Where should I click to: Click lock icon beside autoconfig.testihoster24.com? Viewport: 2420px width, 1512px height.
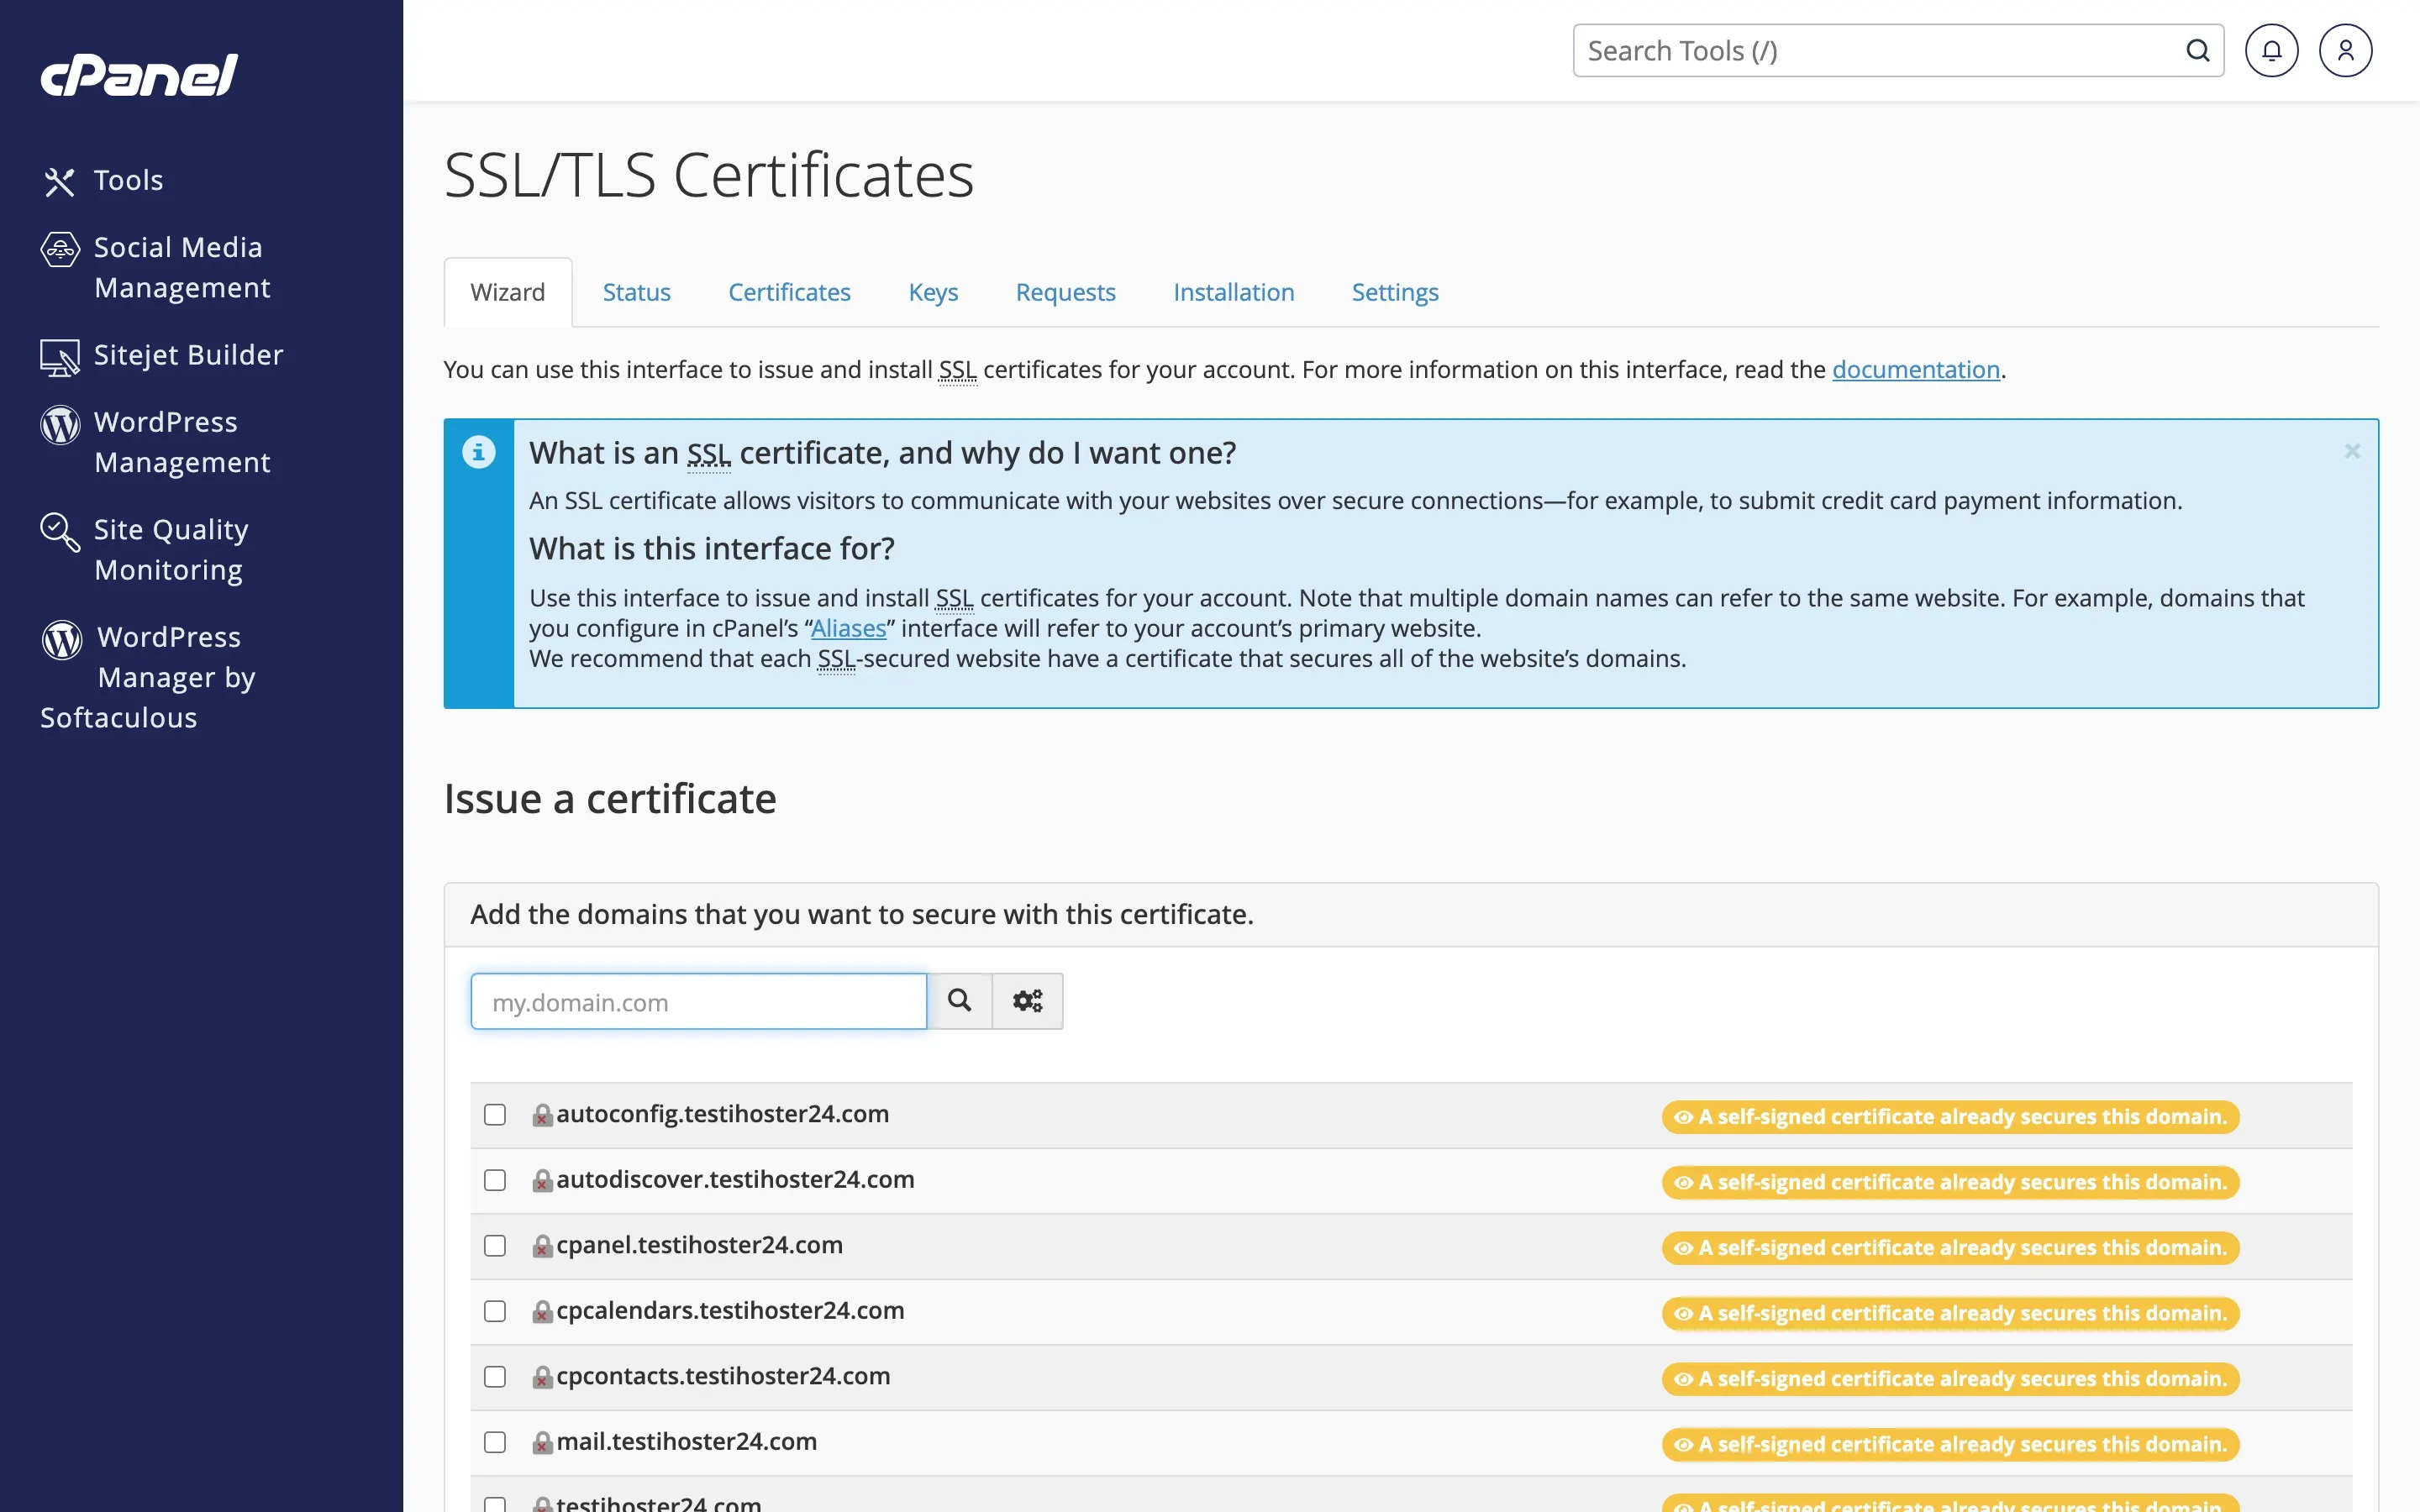542,1115
